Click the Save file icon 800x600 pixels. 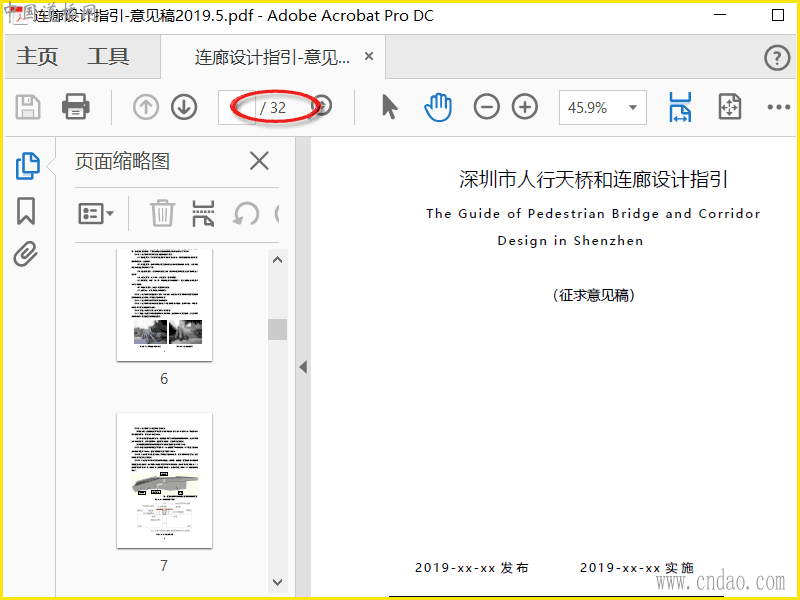pyautogui.click(x=28, y=107)
